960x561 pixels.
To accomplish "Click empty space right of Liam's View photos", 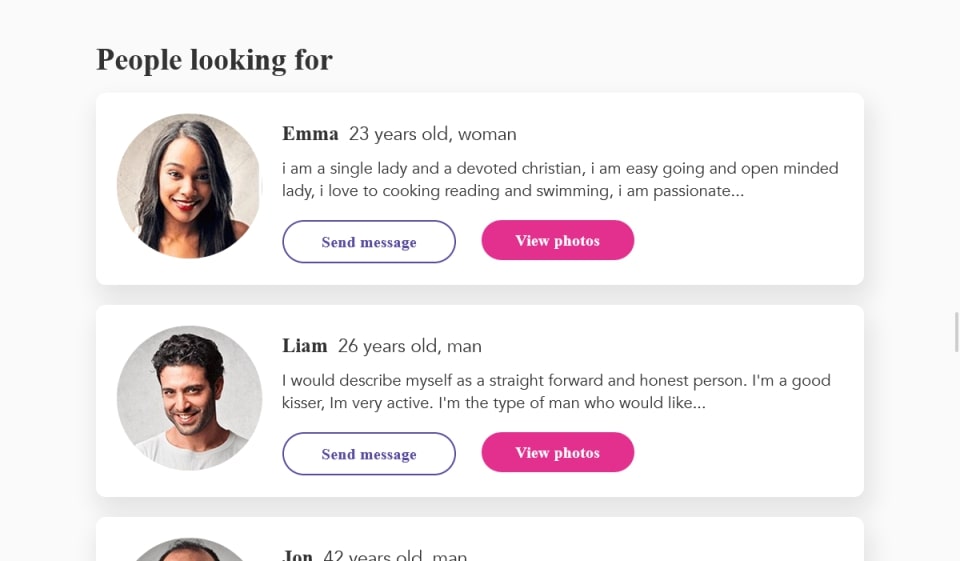I will click(x=750, y=452).
